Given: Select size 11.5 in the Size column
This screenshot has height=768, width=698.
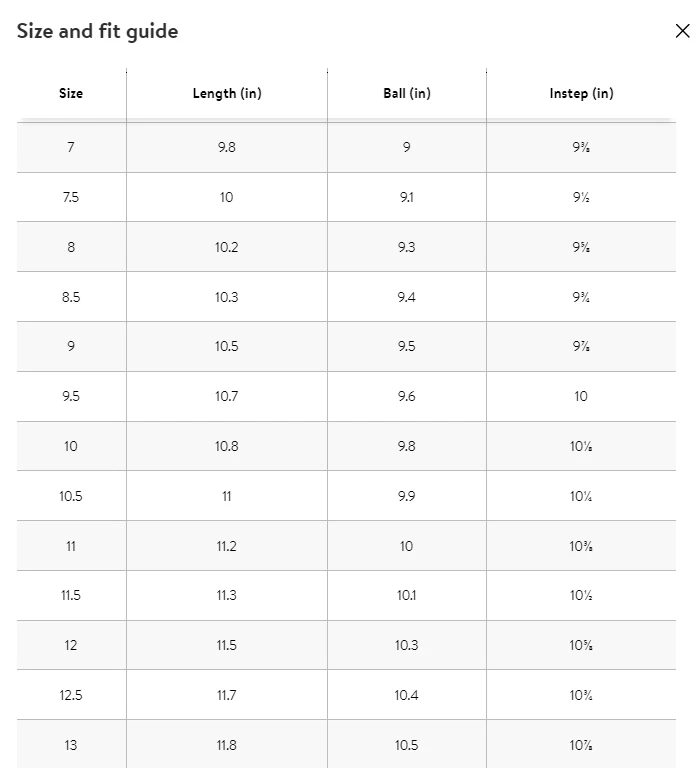Looking at the screenshot, I should coord(71,595).
